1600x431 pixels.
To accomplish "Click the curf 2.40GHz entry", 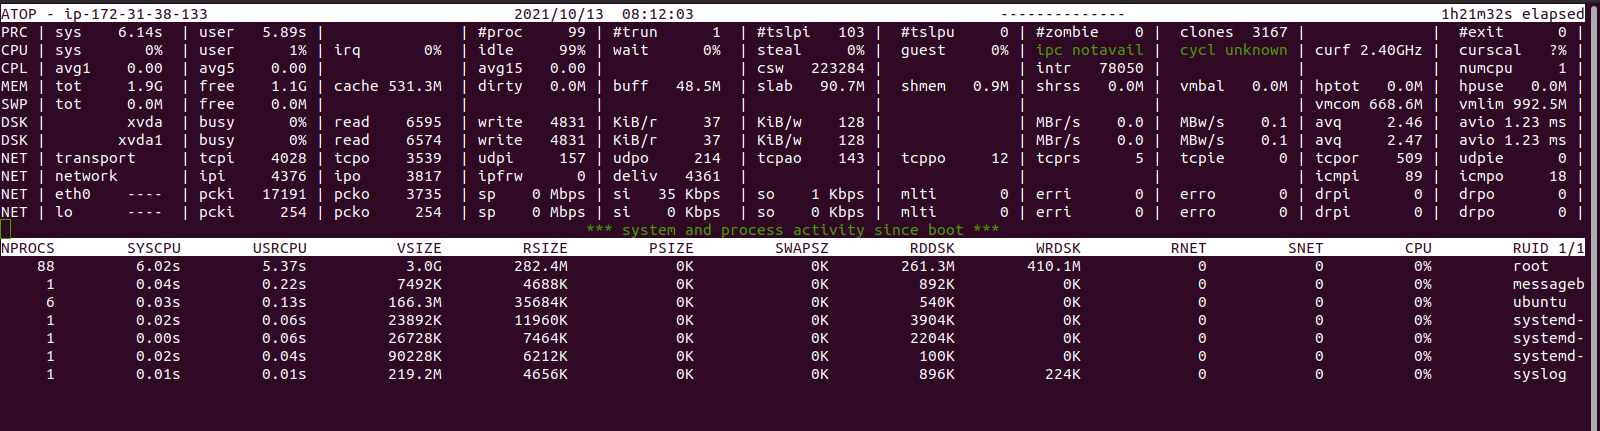I will 1368,50.
